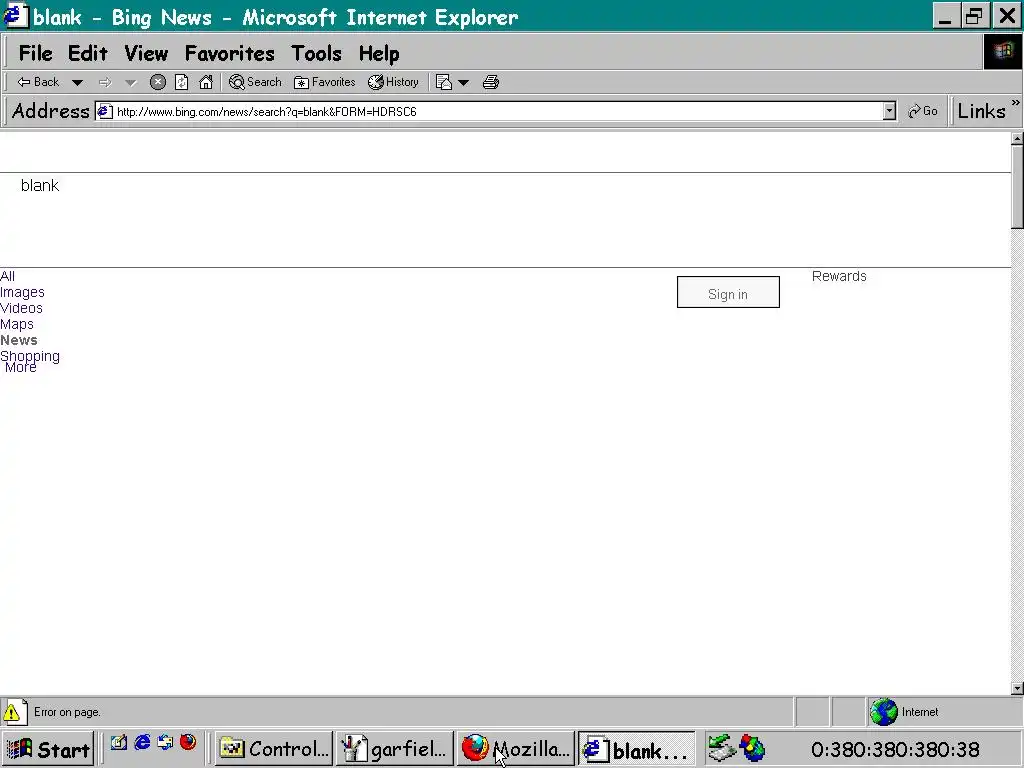Launch Internet Explorer from quick launch
This screenshot has width=1024, height=768.
(x=142, y=743)
